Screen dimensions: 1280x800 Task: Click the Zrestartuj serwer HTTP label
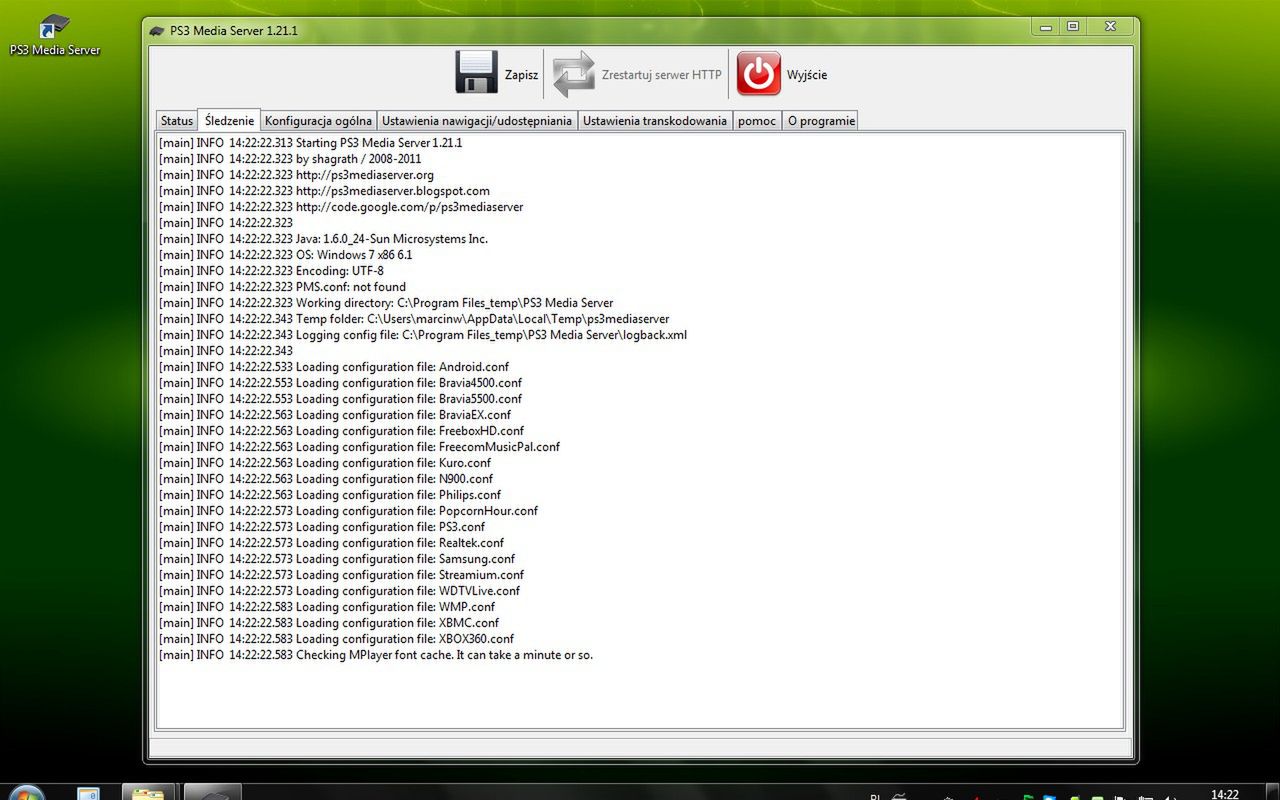click(661, 75)
